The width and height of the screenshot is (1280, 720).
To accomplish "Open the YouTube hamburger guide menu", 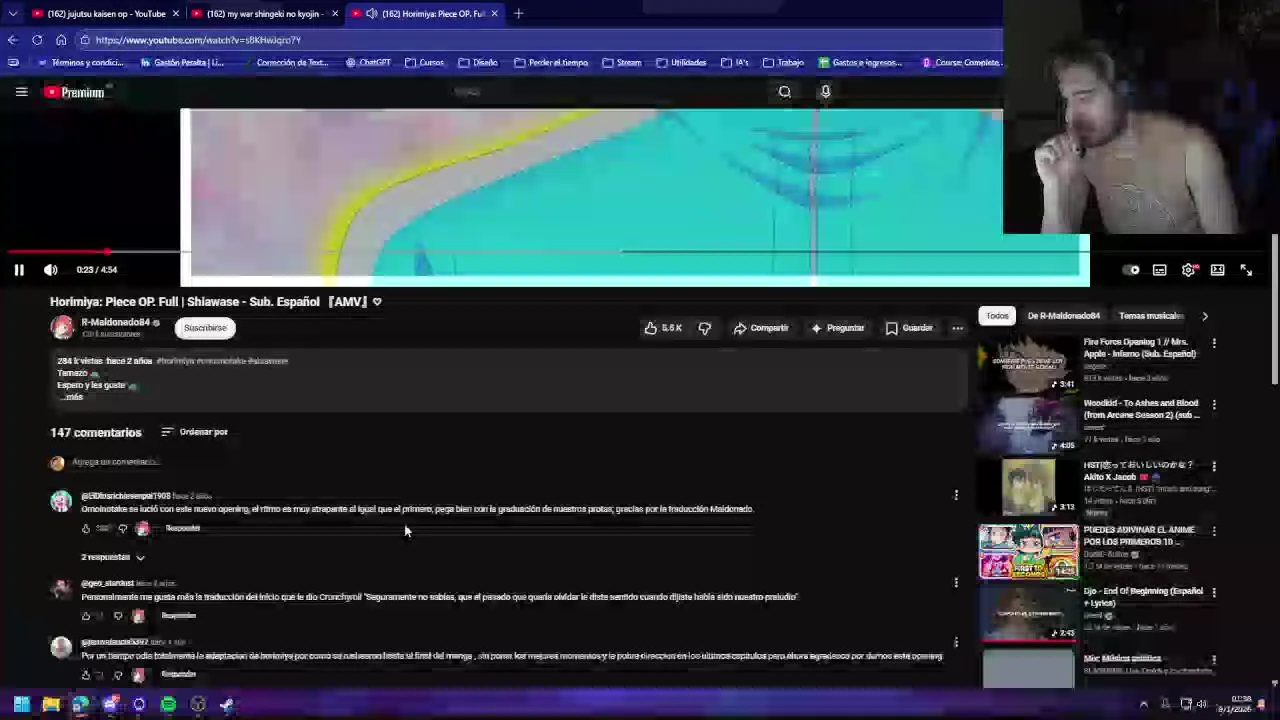I will [21, 92].
